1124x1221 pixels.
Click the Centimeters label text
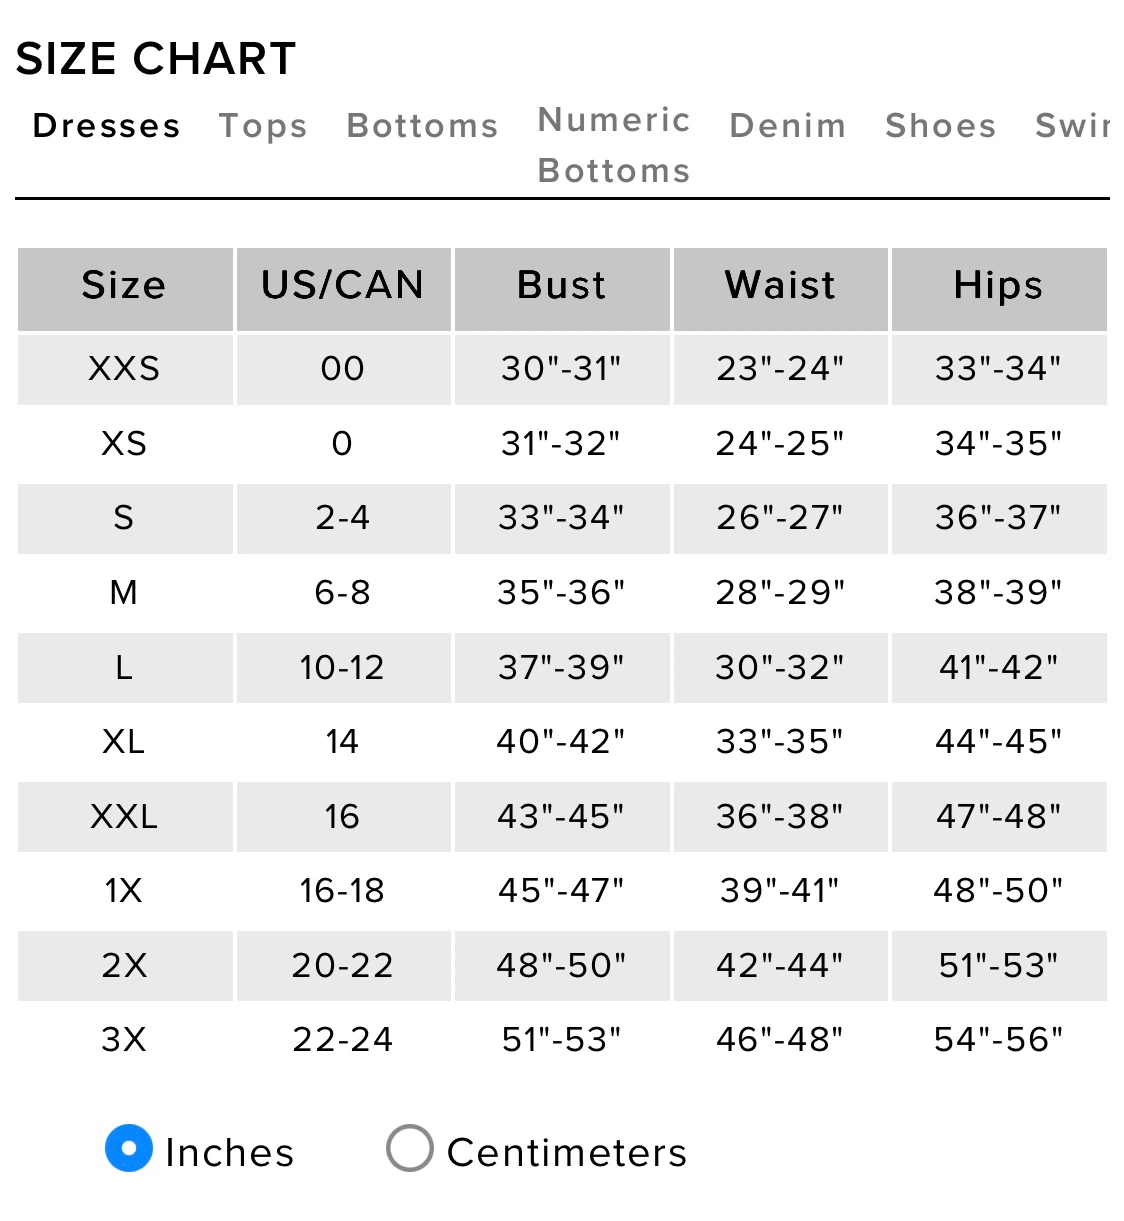pos(567,1153)
